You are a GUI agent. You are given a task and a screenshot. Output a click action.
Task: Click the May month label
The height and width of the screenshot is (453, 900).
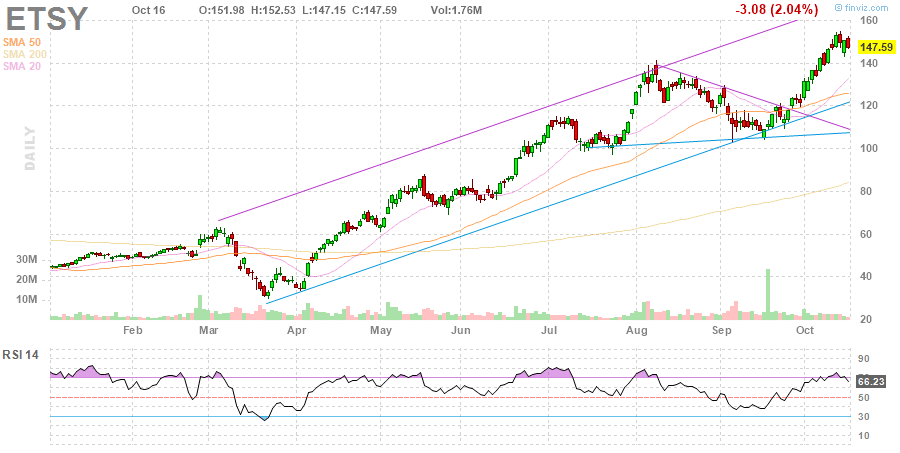pyautogui.click(x=381, y=331)
